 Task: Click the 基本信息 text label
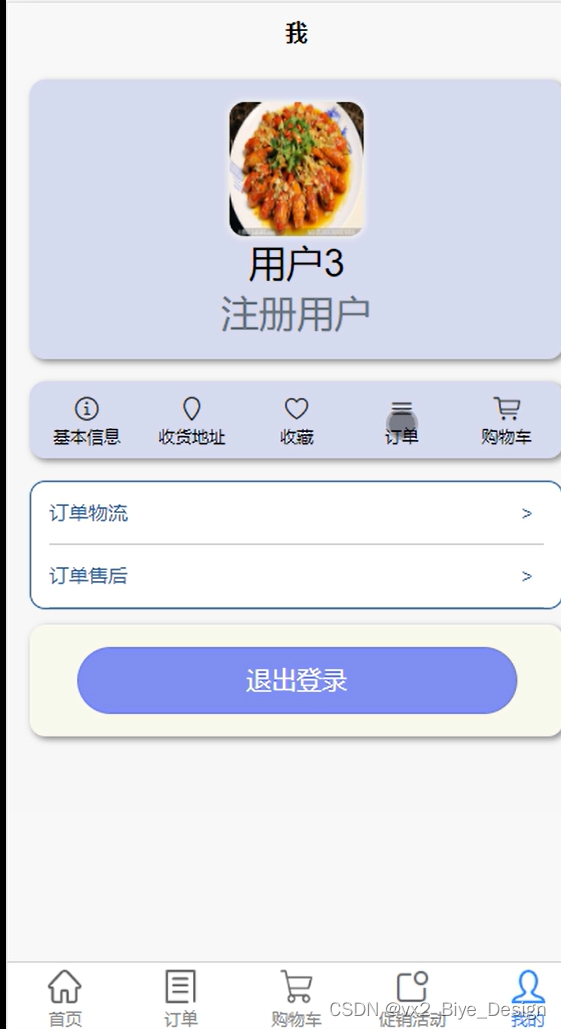[87, 437]
